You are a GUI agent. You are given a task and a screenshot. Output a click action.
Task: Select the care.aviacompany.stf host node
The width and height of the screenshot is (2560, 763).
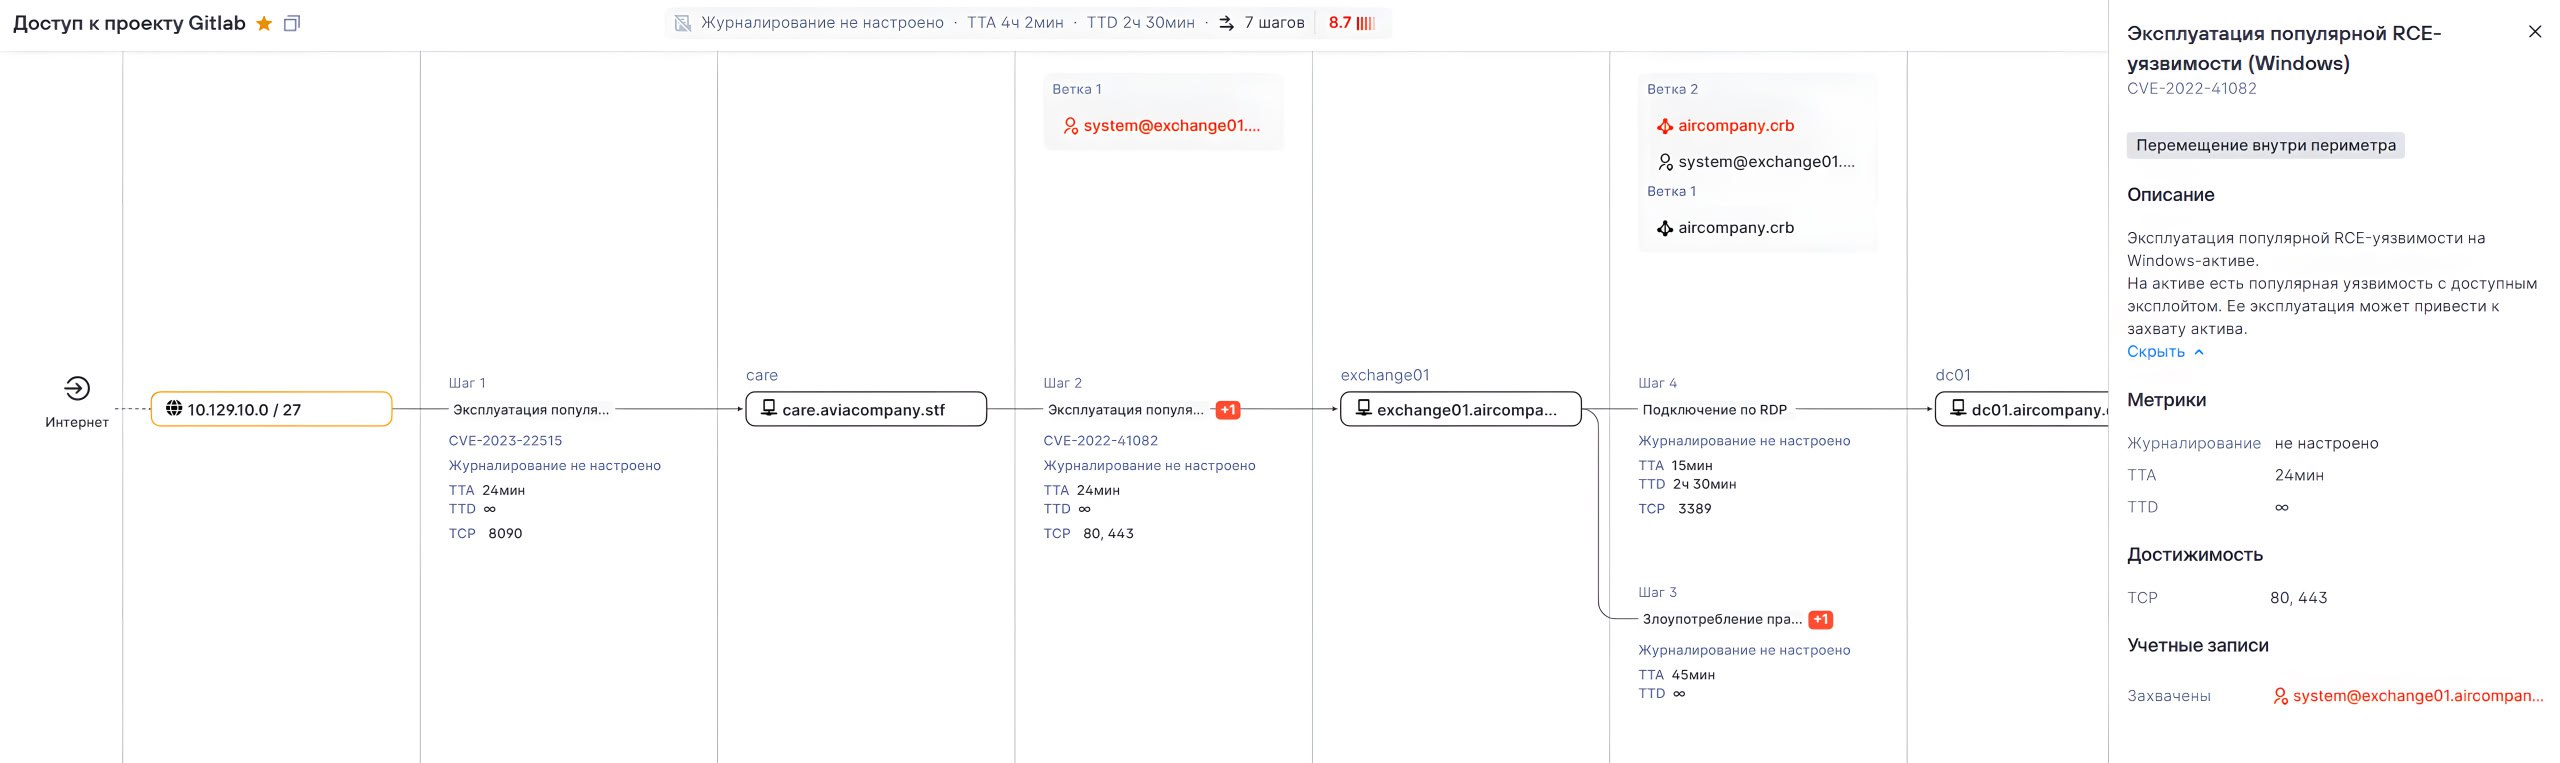(865, 409)
